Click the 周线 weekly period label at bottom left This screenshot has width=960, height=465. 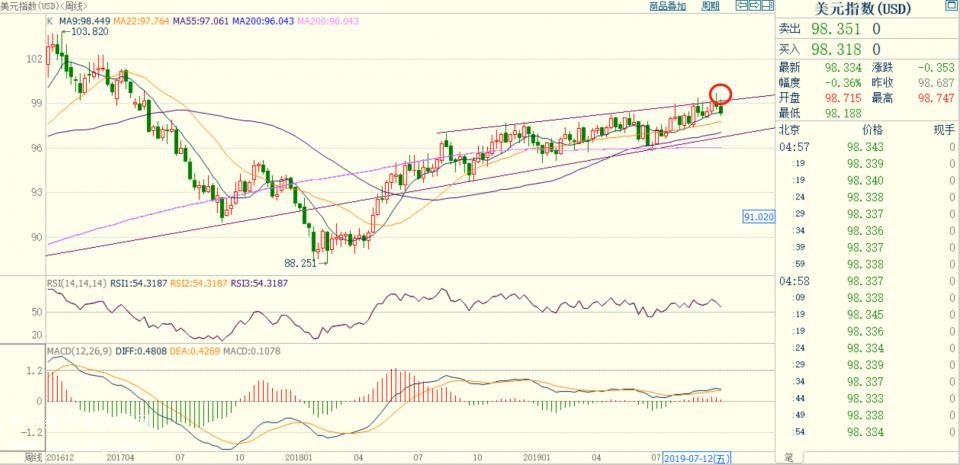tap(34, 457)
